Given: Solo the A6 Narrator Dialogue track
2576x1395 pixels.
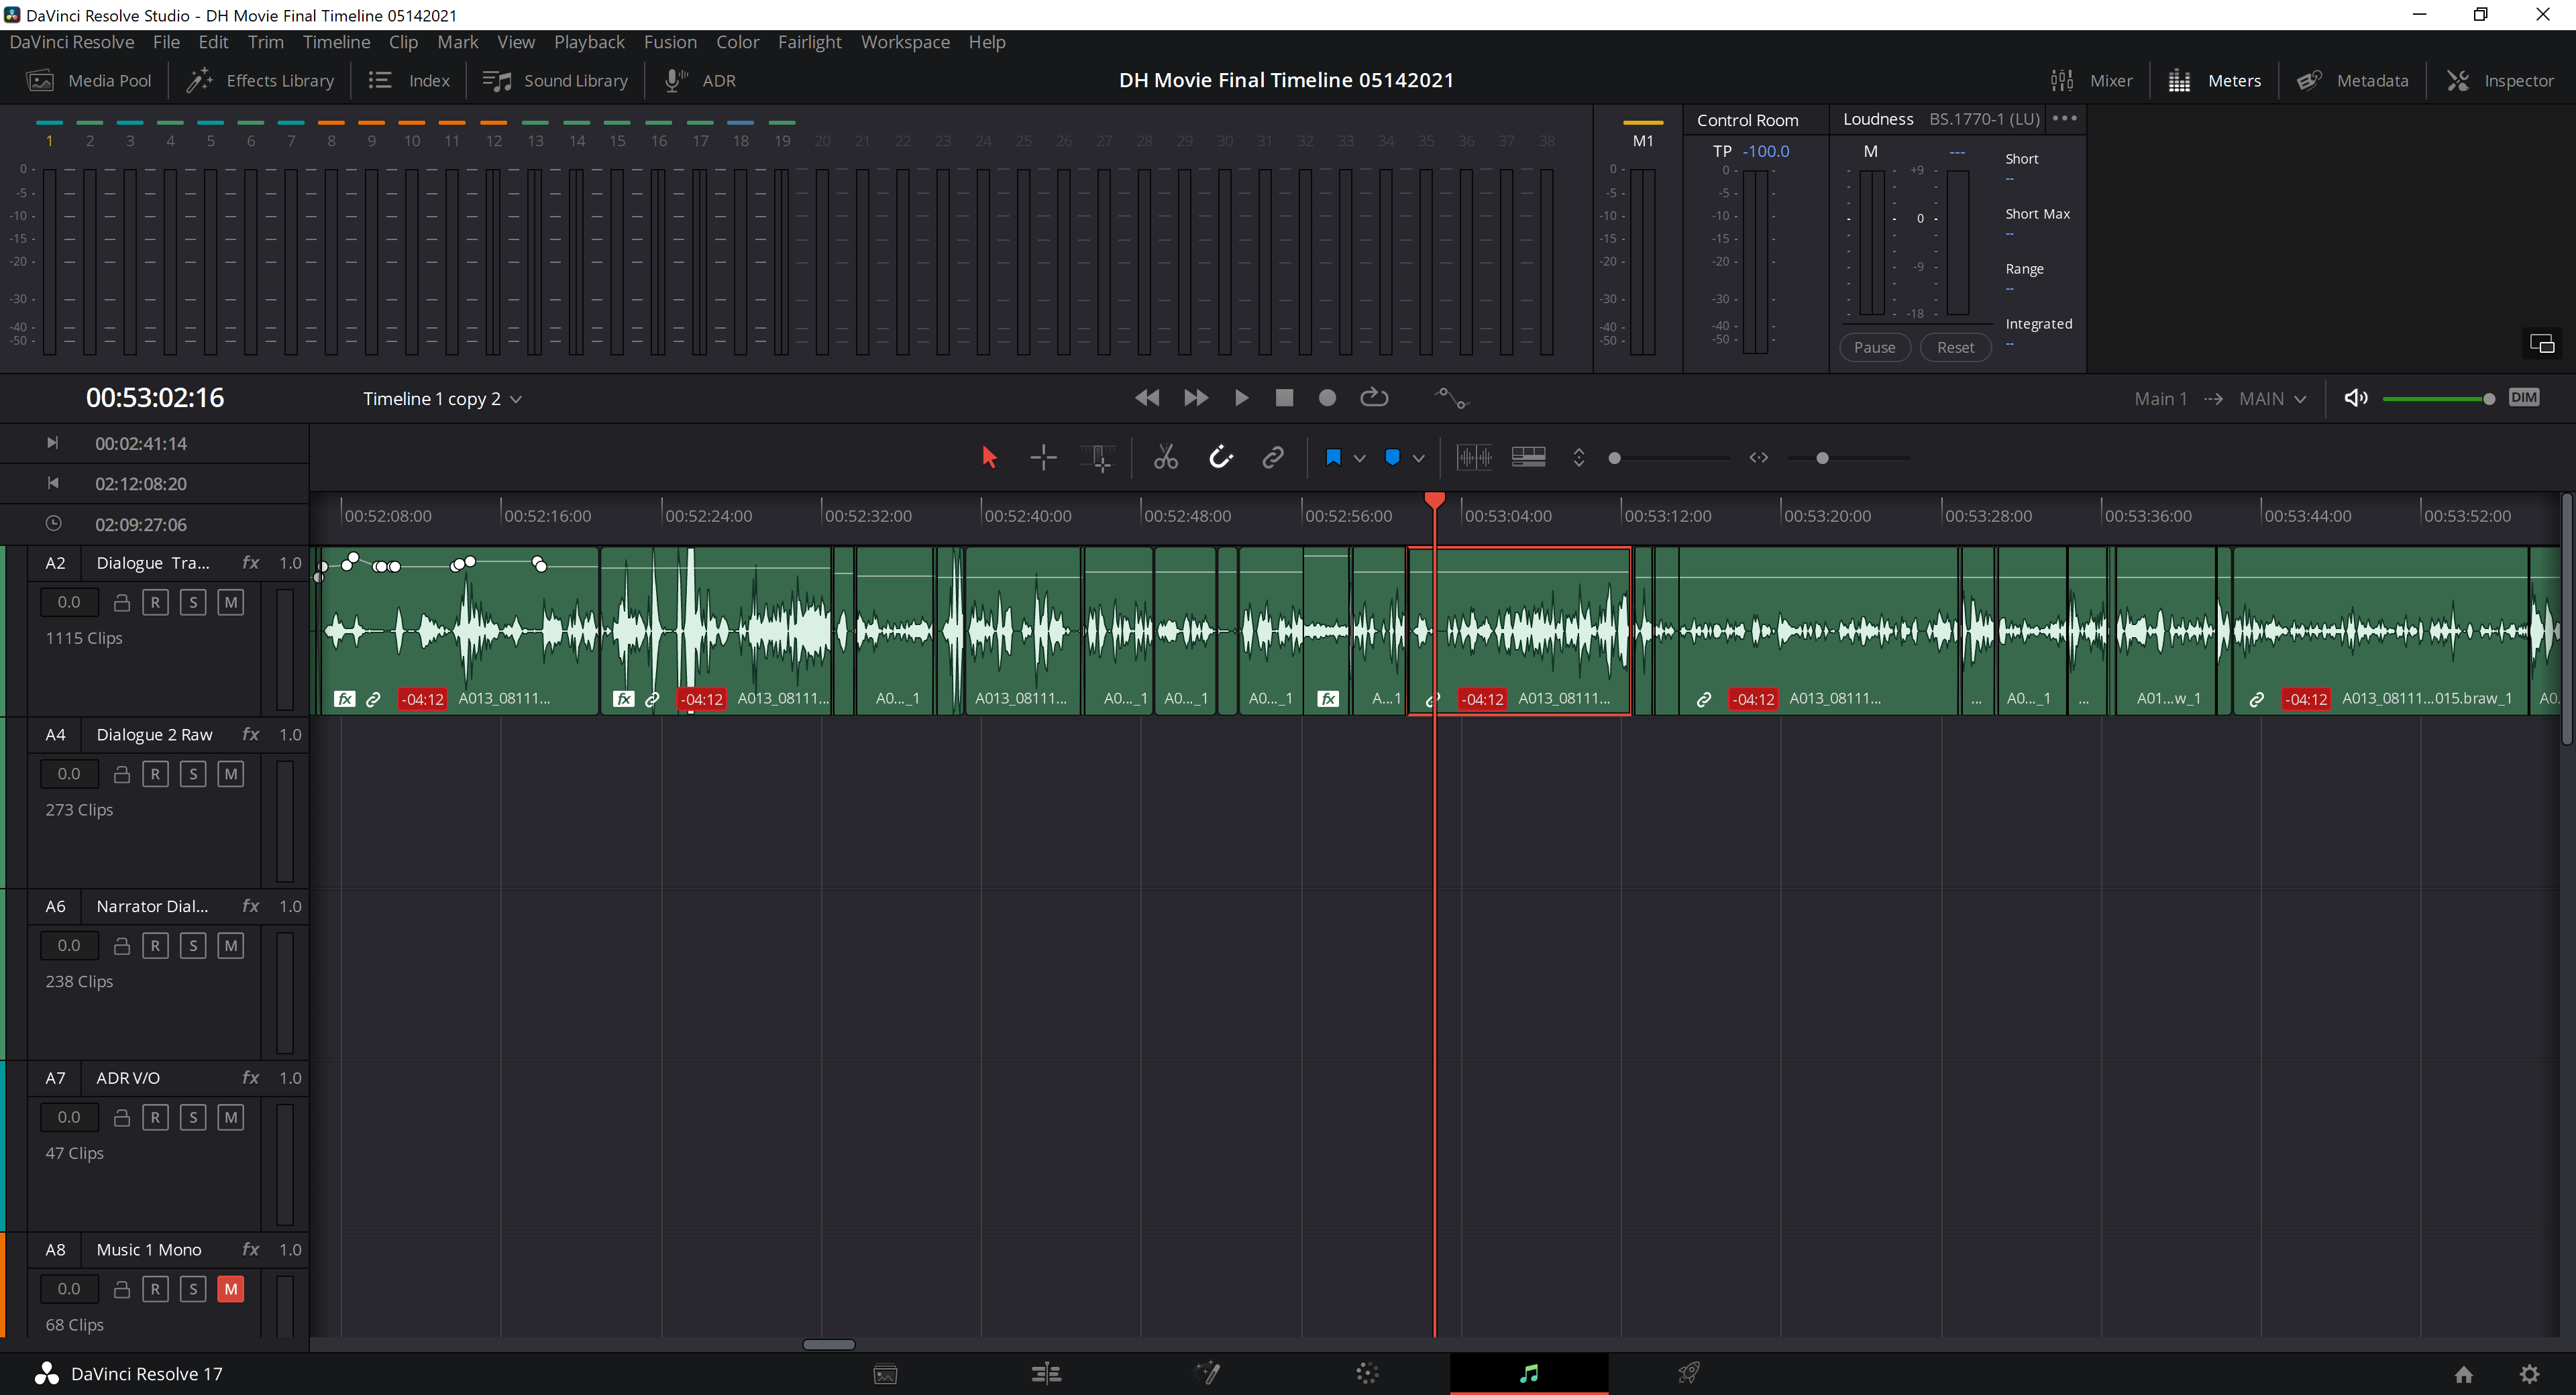Looking at the screenshot, I should pyautogui.click(x=193, y=946).
